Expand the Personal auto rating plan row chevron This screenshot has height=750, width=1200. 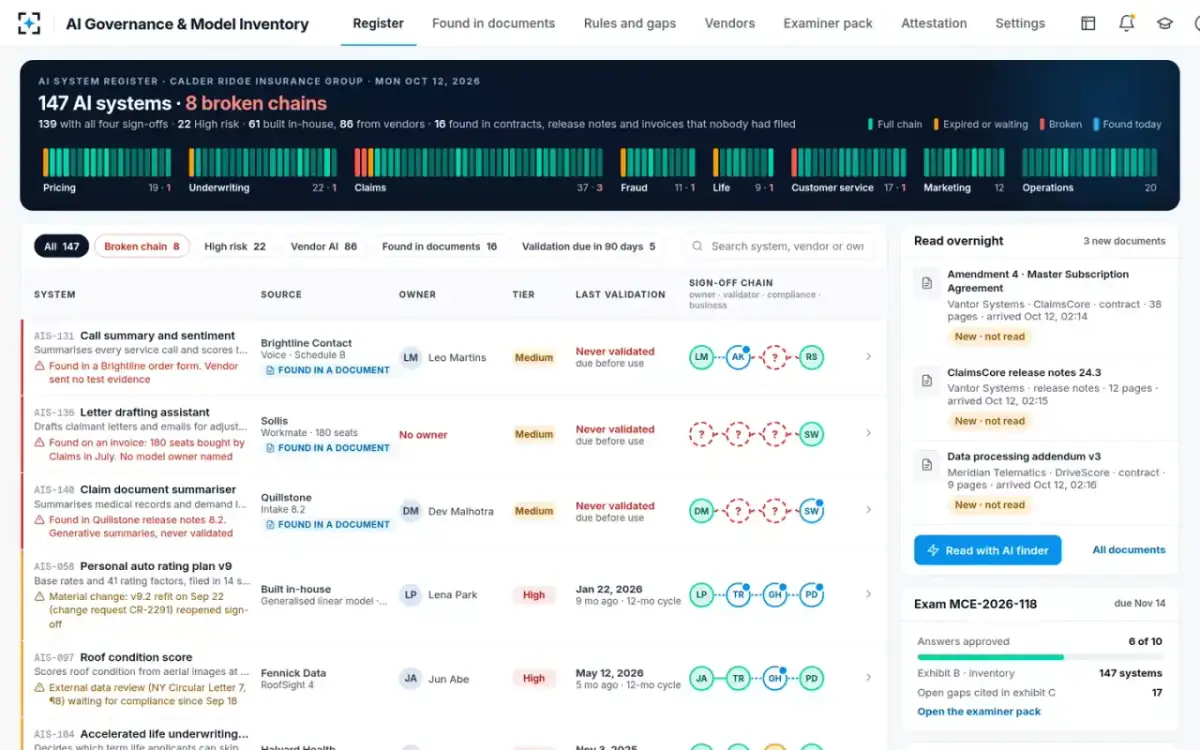click(868, 595)
